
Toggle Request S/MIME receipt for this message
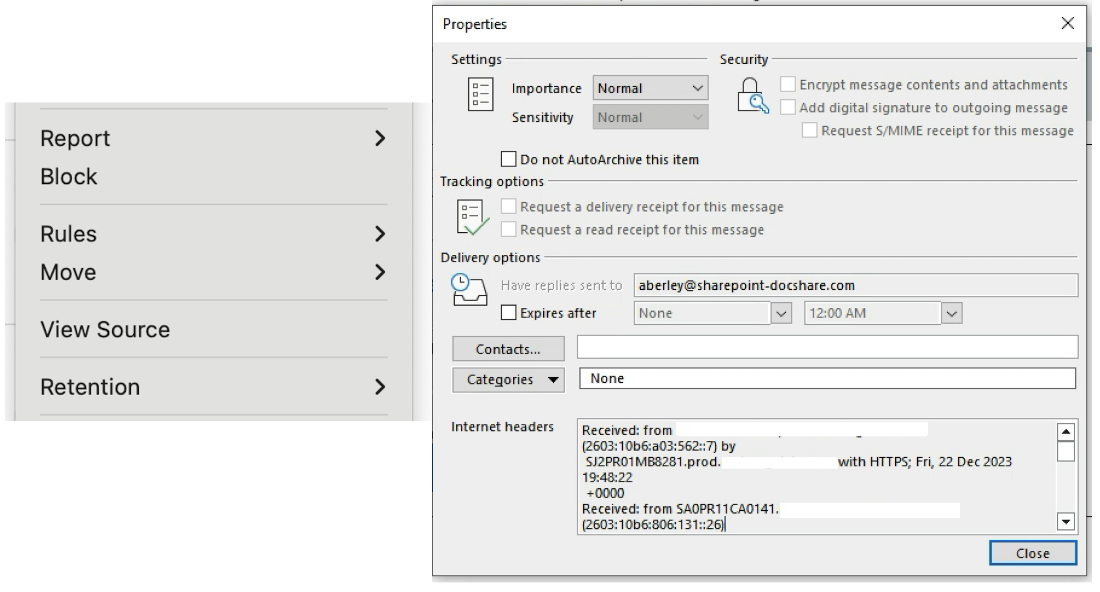[810, 130]
